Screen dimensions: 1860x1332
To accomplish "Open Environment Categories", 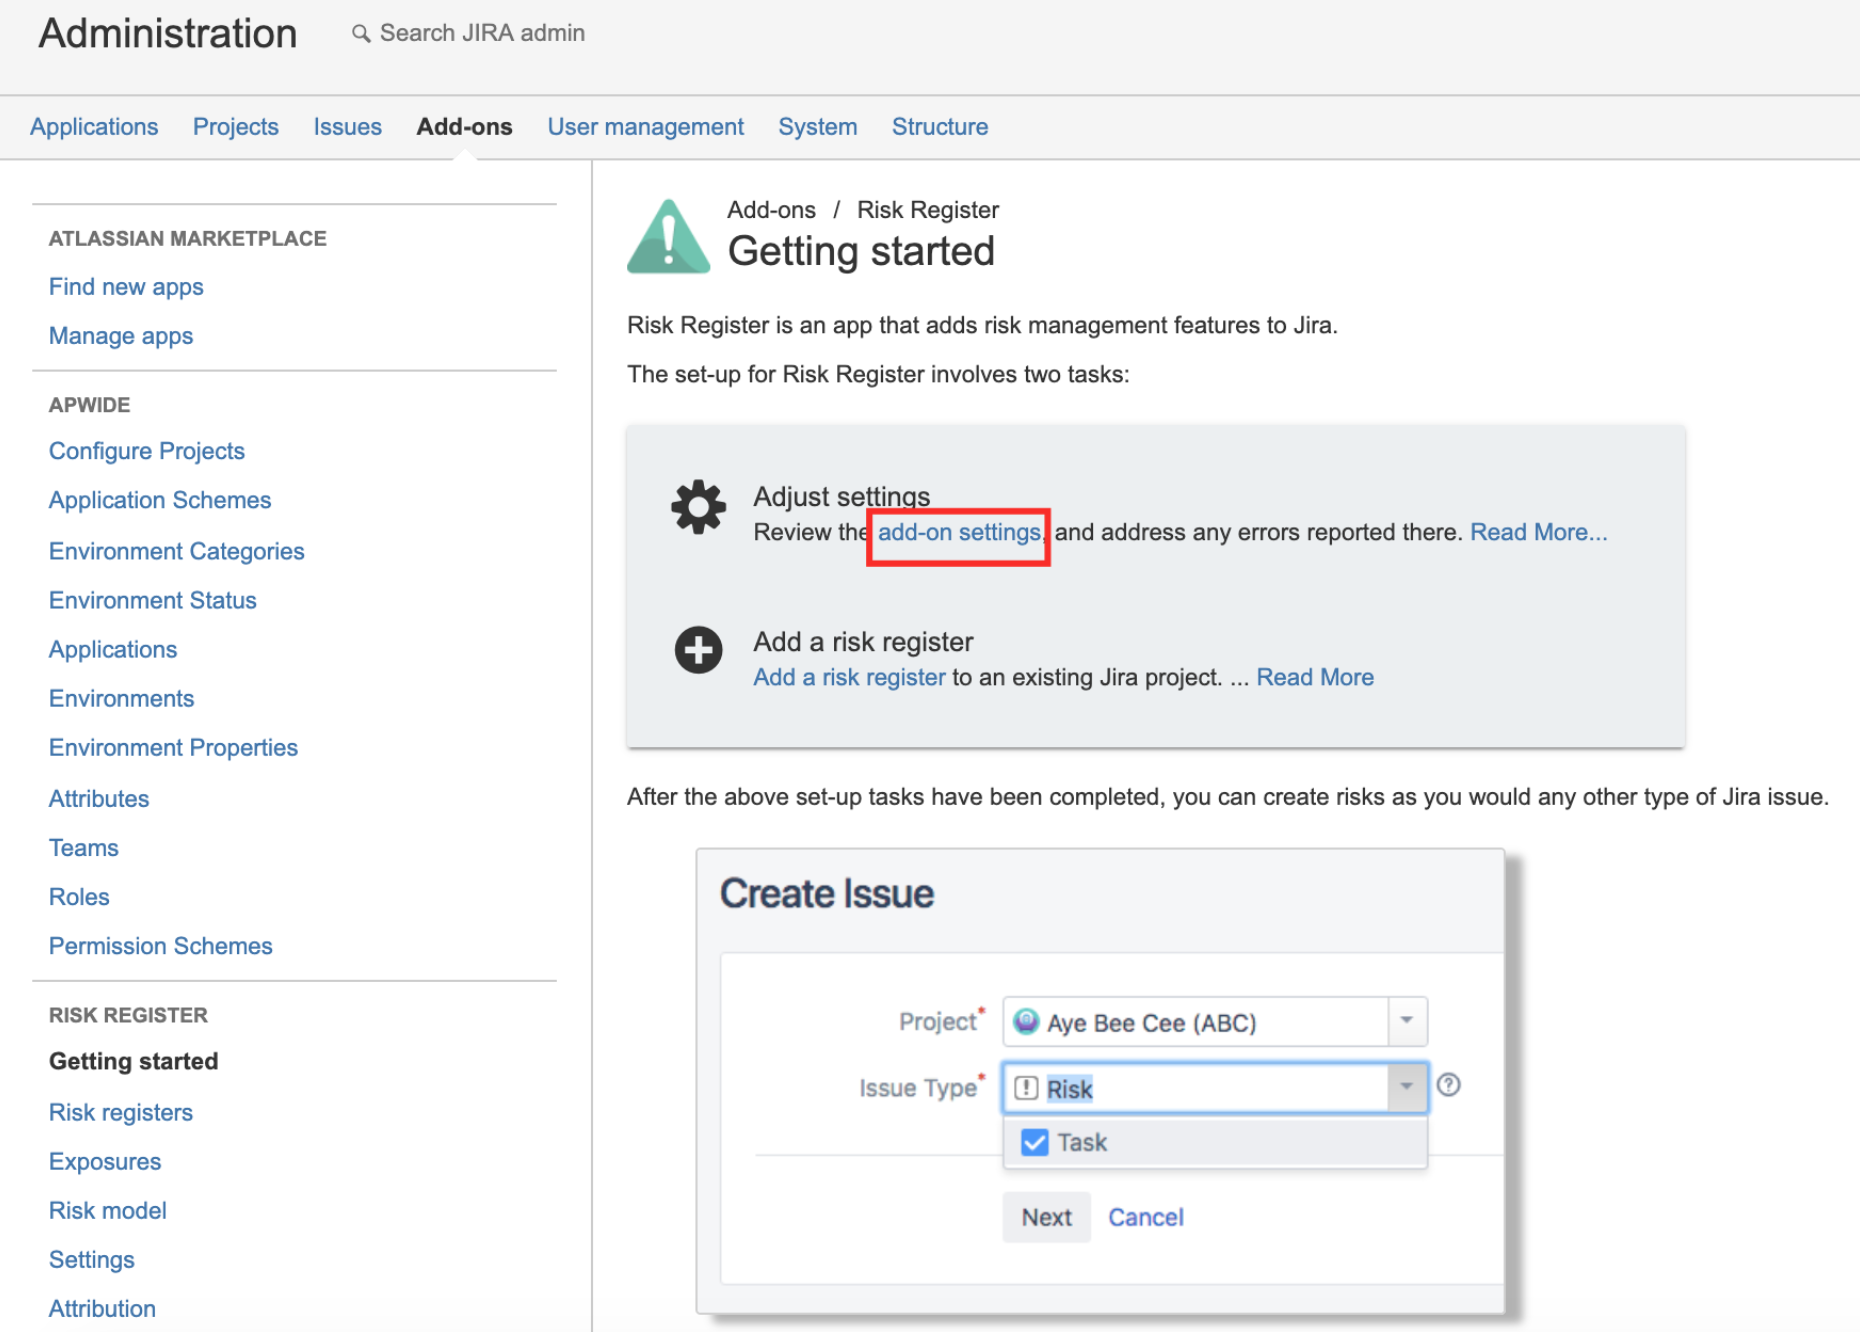I will pos(177,551).
